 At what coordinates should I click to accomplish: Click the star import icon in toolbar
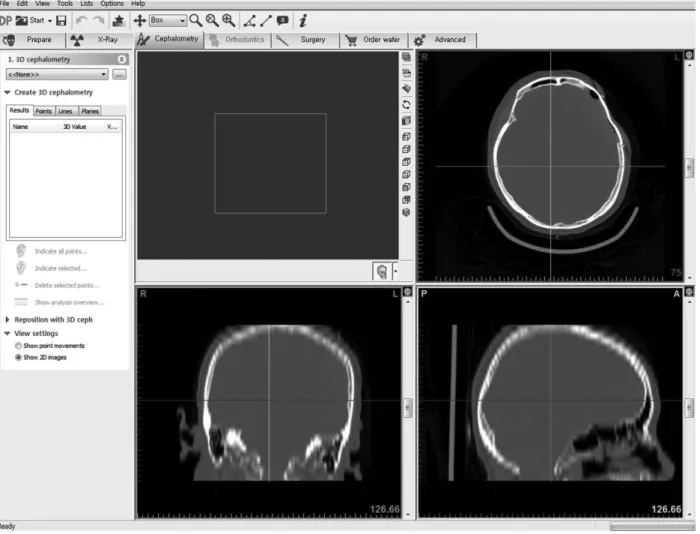(118, 21)
